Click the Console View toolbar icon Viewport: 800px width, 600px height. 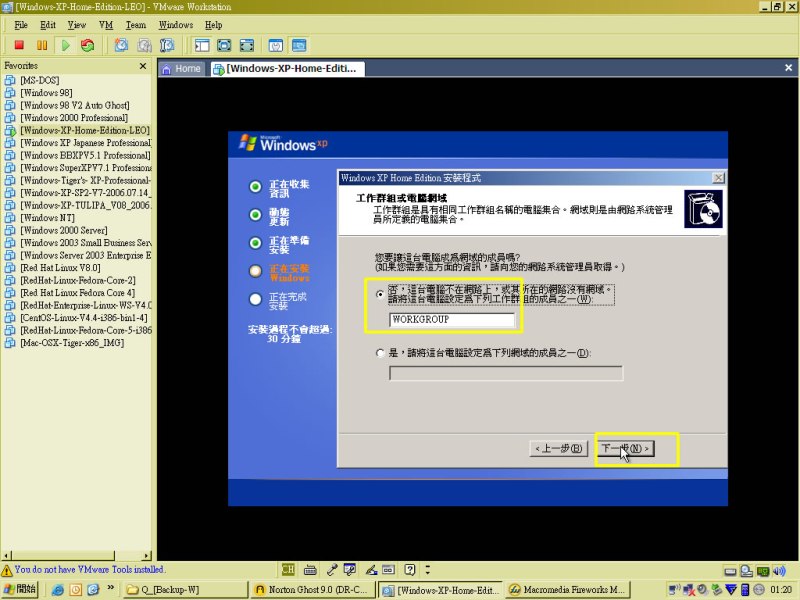(299, 45)
